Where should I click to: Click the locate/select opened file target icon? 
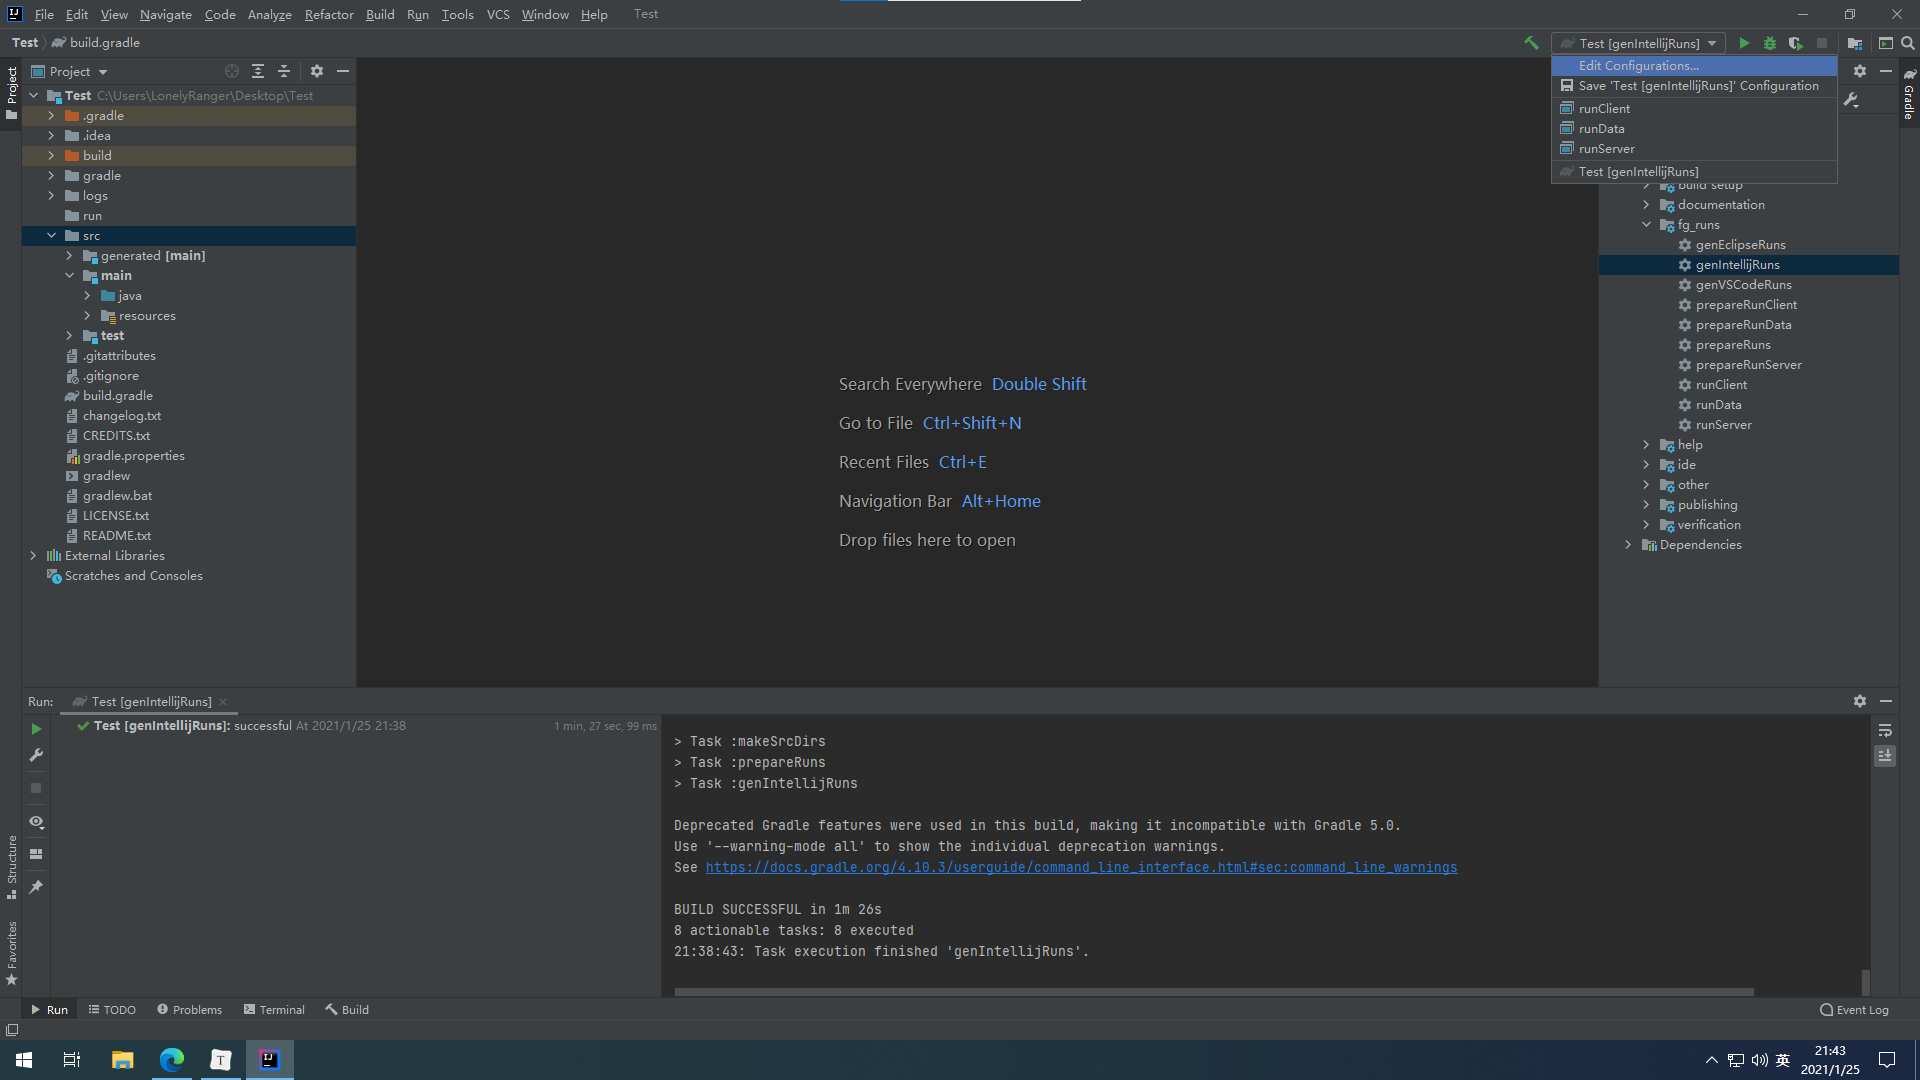(232, 71)
